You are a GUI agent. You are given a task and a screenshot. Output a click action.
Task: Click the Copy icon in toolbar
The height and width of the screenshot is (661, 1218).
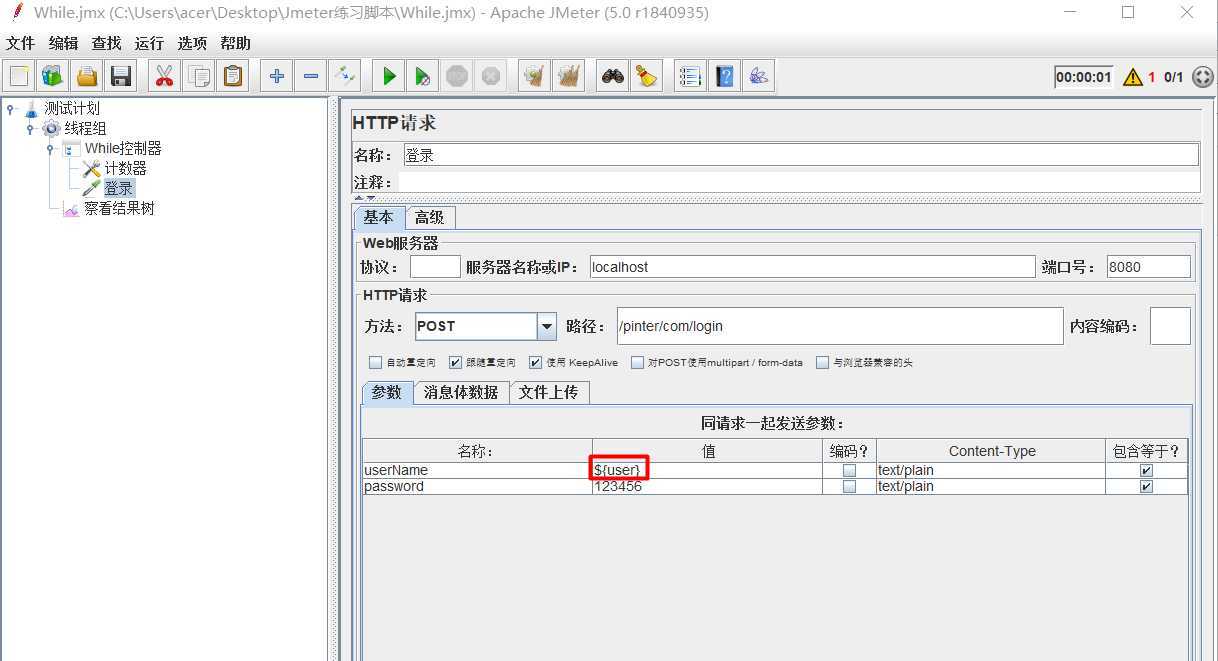pyautogui.click(x=199, y=76)
